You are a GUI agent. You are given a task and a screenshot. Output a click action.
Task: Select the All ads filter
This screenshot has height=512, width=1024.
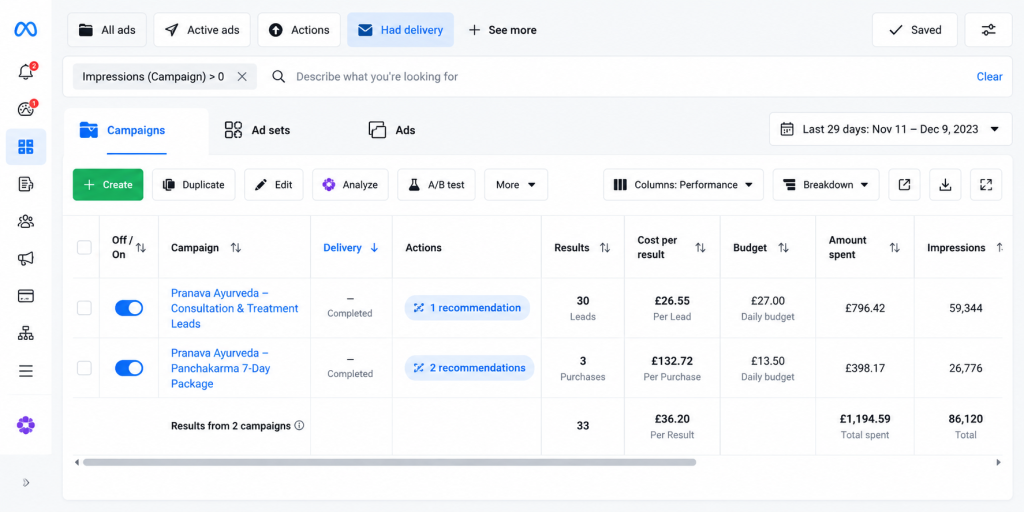(107, 30)
